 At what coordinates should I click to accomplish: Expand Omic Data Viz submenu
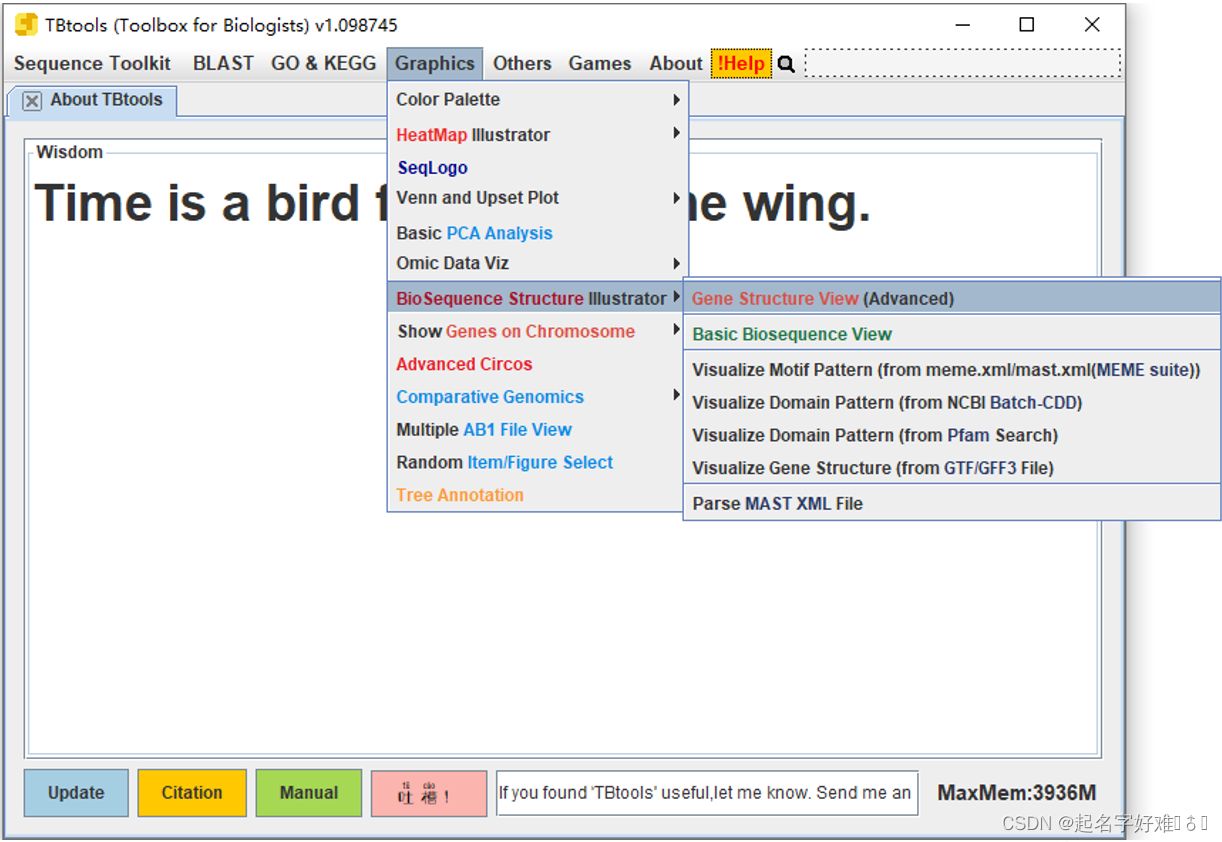point(538,264)
